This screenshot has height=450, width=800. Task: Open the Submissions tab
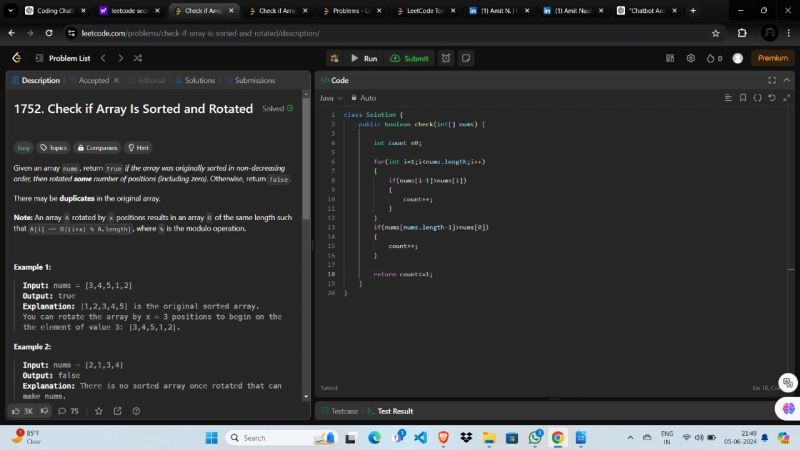point(251,80)
